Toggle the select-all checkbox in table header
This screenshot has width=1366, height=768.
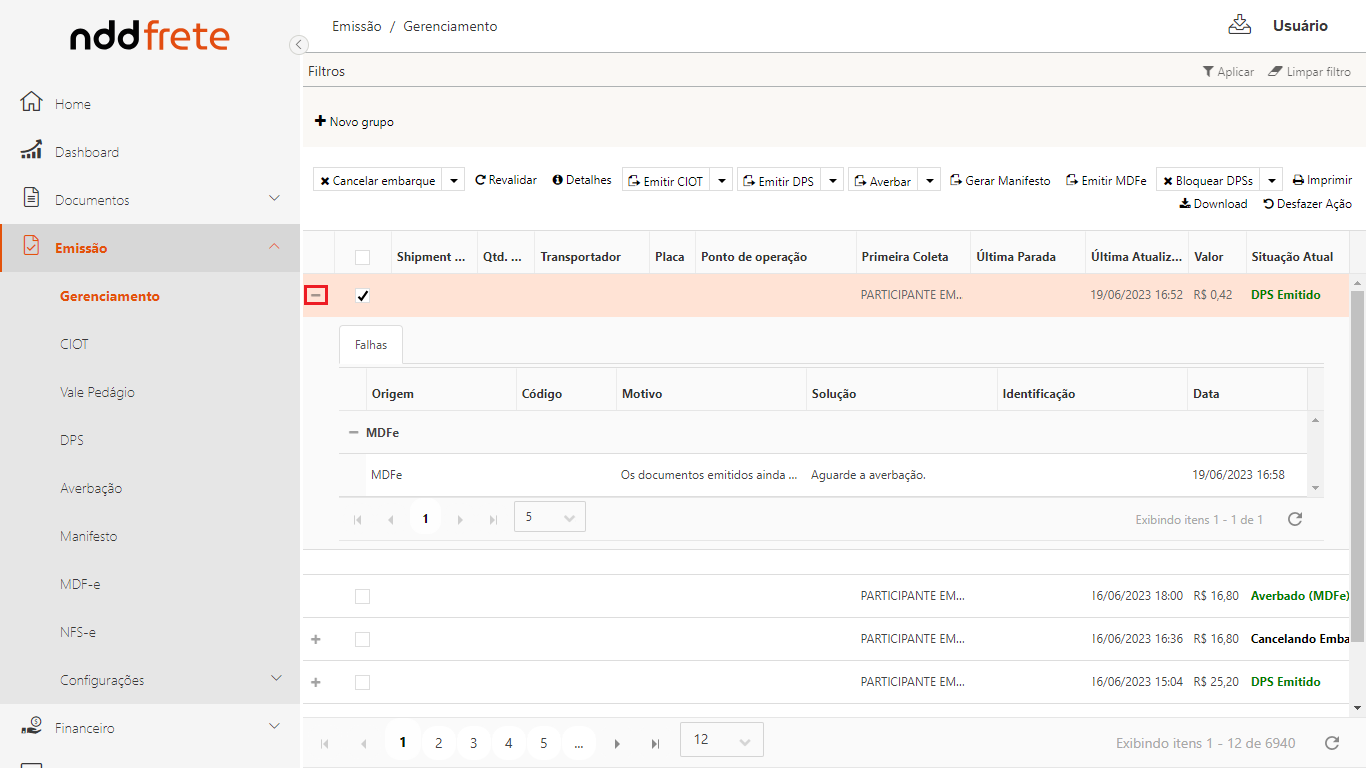click(x=362, y=257)
